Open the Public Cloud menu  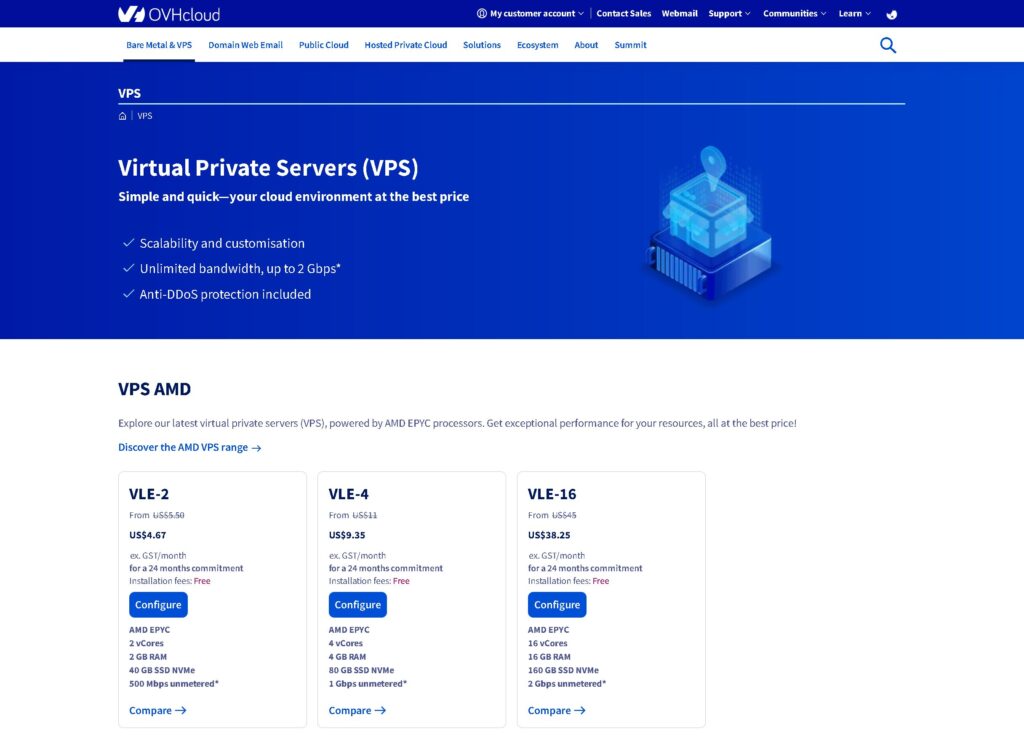pos(324,45)
